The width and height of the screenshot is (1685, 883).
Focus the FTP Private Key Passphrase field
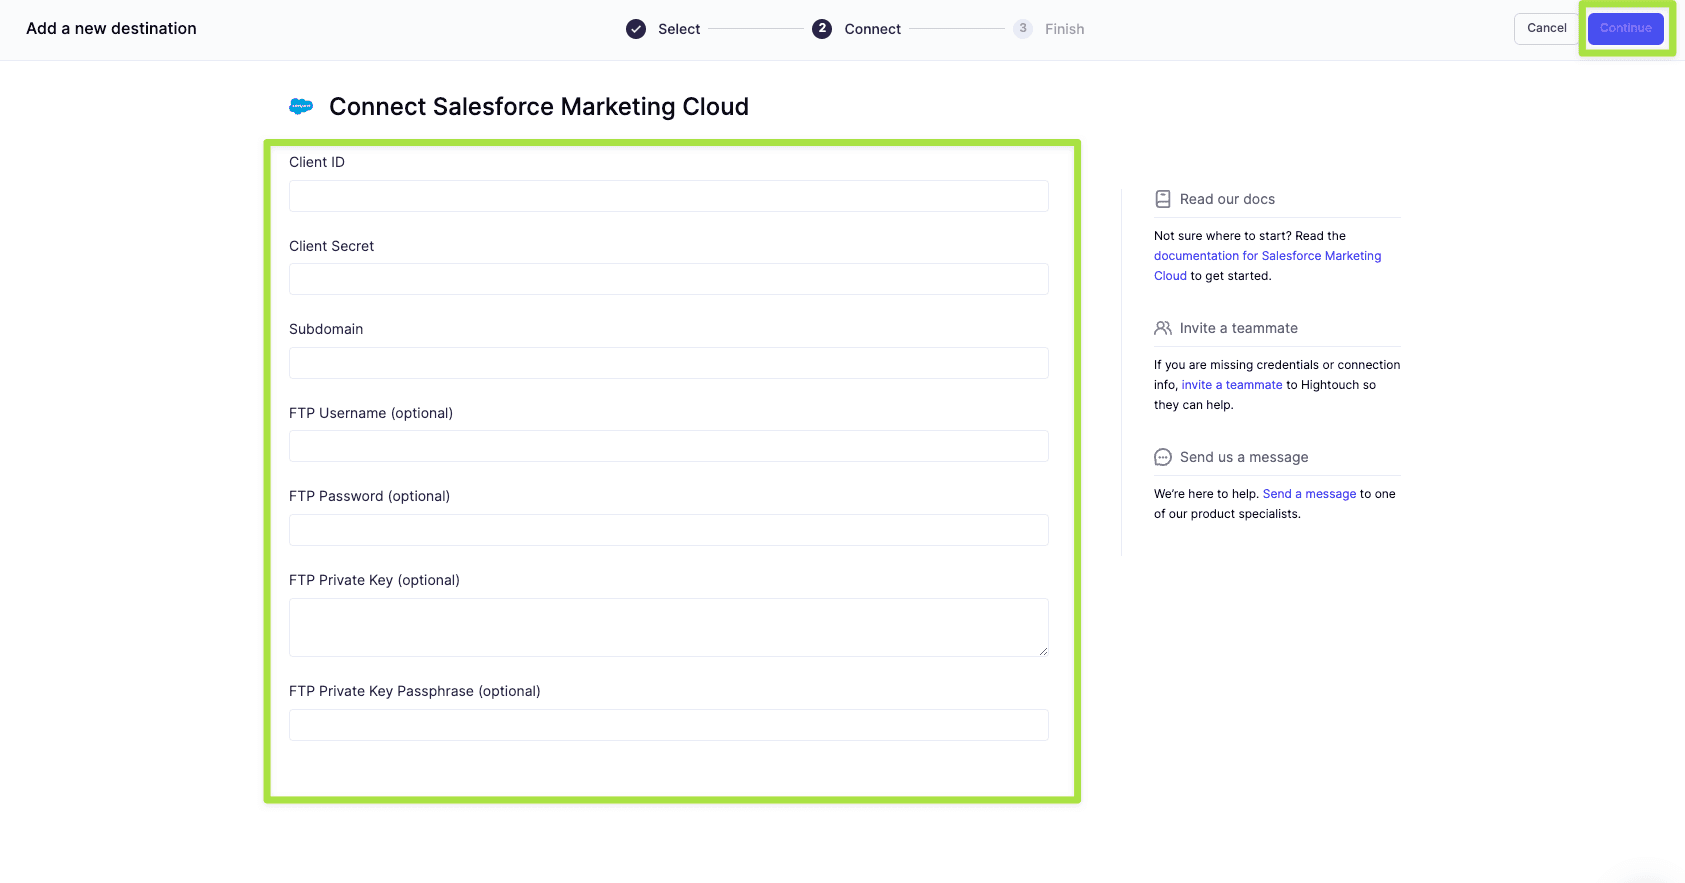click(x=668, y=725)
